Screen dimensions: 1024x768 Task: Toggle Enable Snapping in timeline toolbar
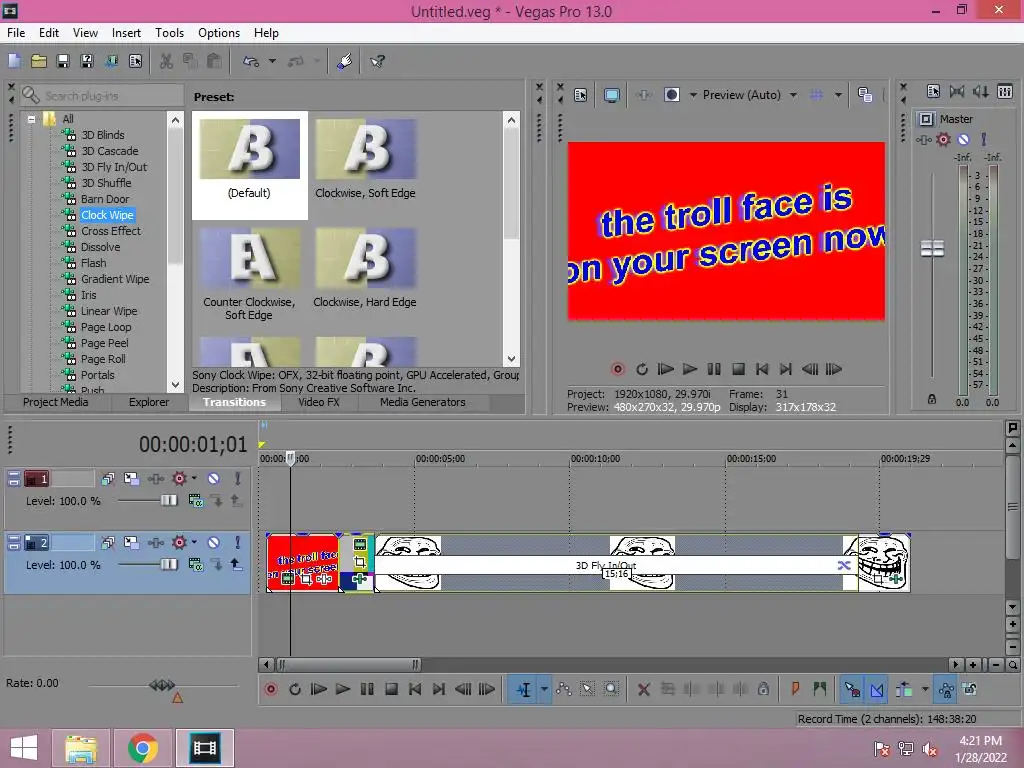(x=852, y=689)
